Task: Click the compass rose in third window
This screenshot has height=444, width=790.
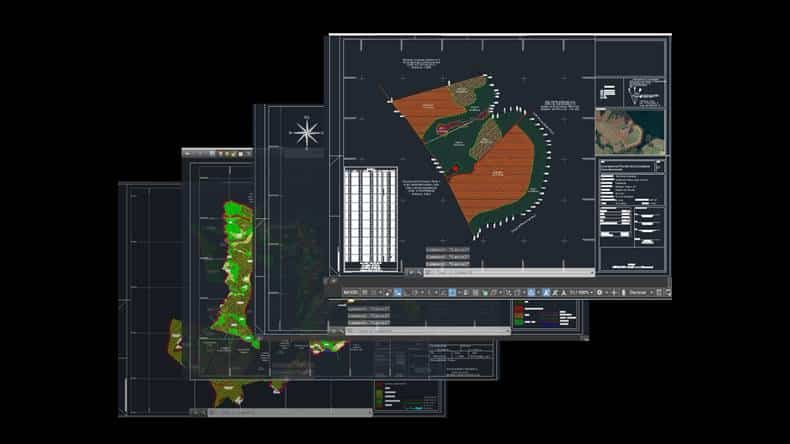Action: click(307, 133)
